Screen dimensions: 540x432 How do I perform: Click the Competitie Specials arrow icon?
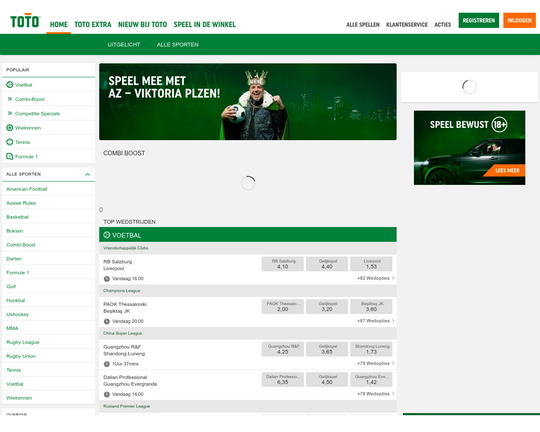10,113
